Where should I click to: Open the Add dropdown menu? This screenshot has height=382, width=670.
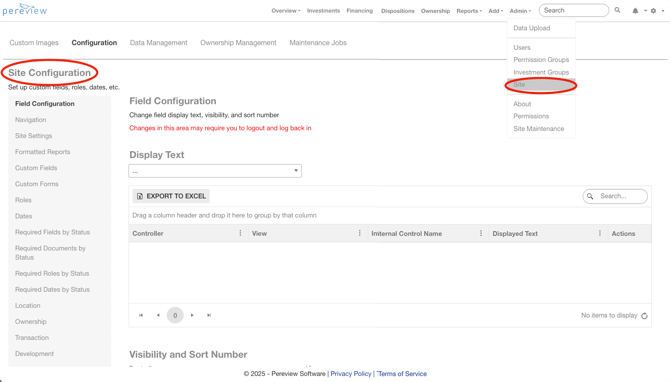[496, 11]
